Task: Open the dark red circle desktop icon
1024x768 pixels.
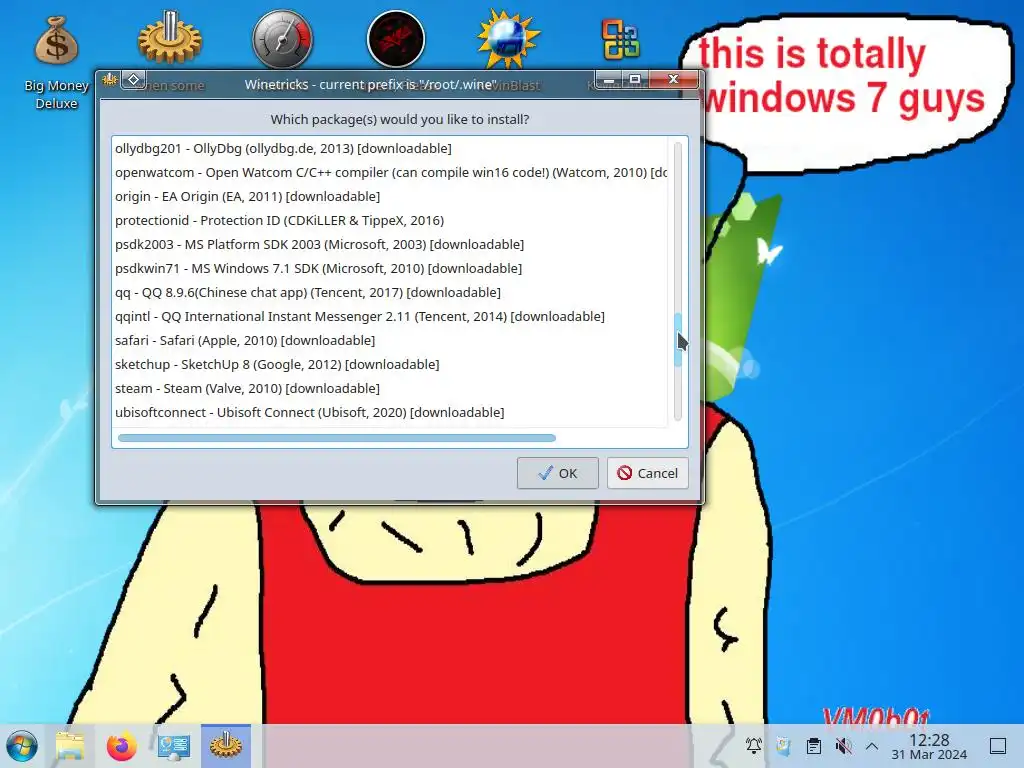Action: [x=396, y=39]
